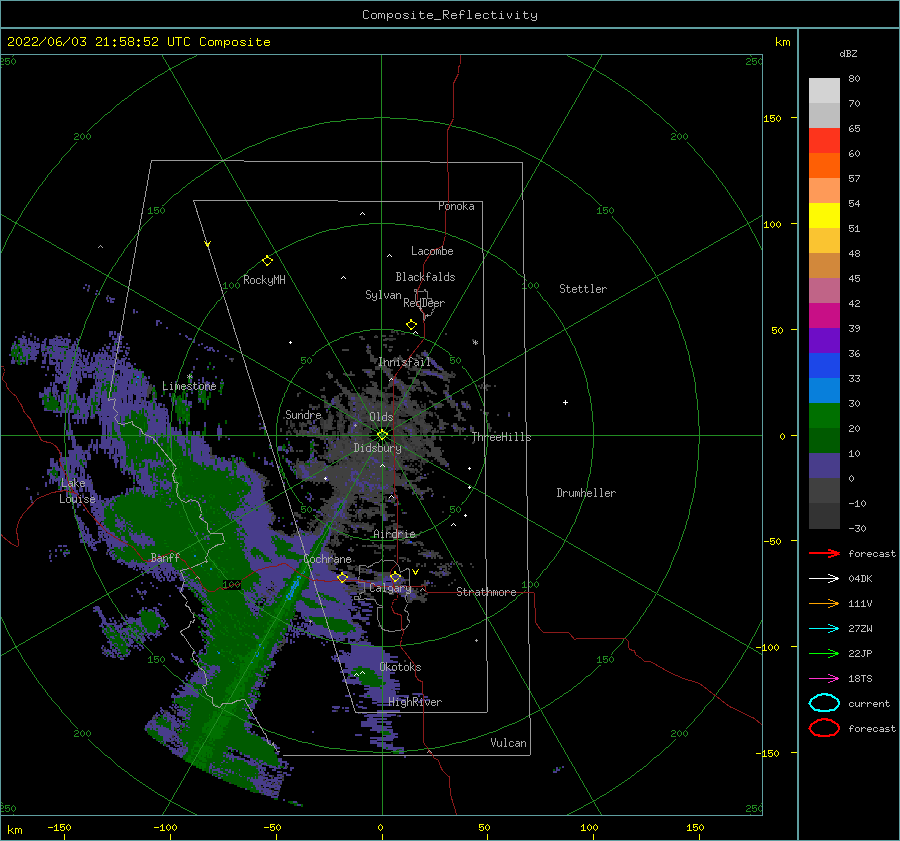Select the lightest grey 70–80 dBZ swatch
This screenshot has height=841, width=900.
pos(824,91)
